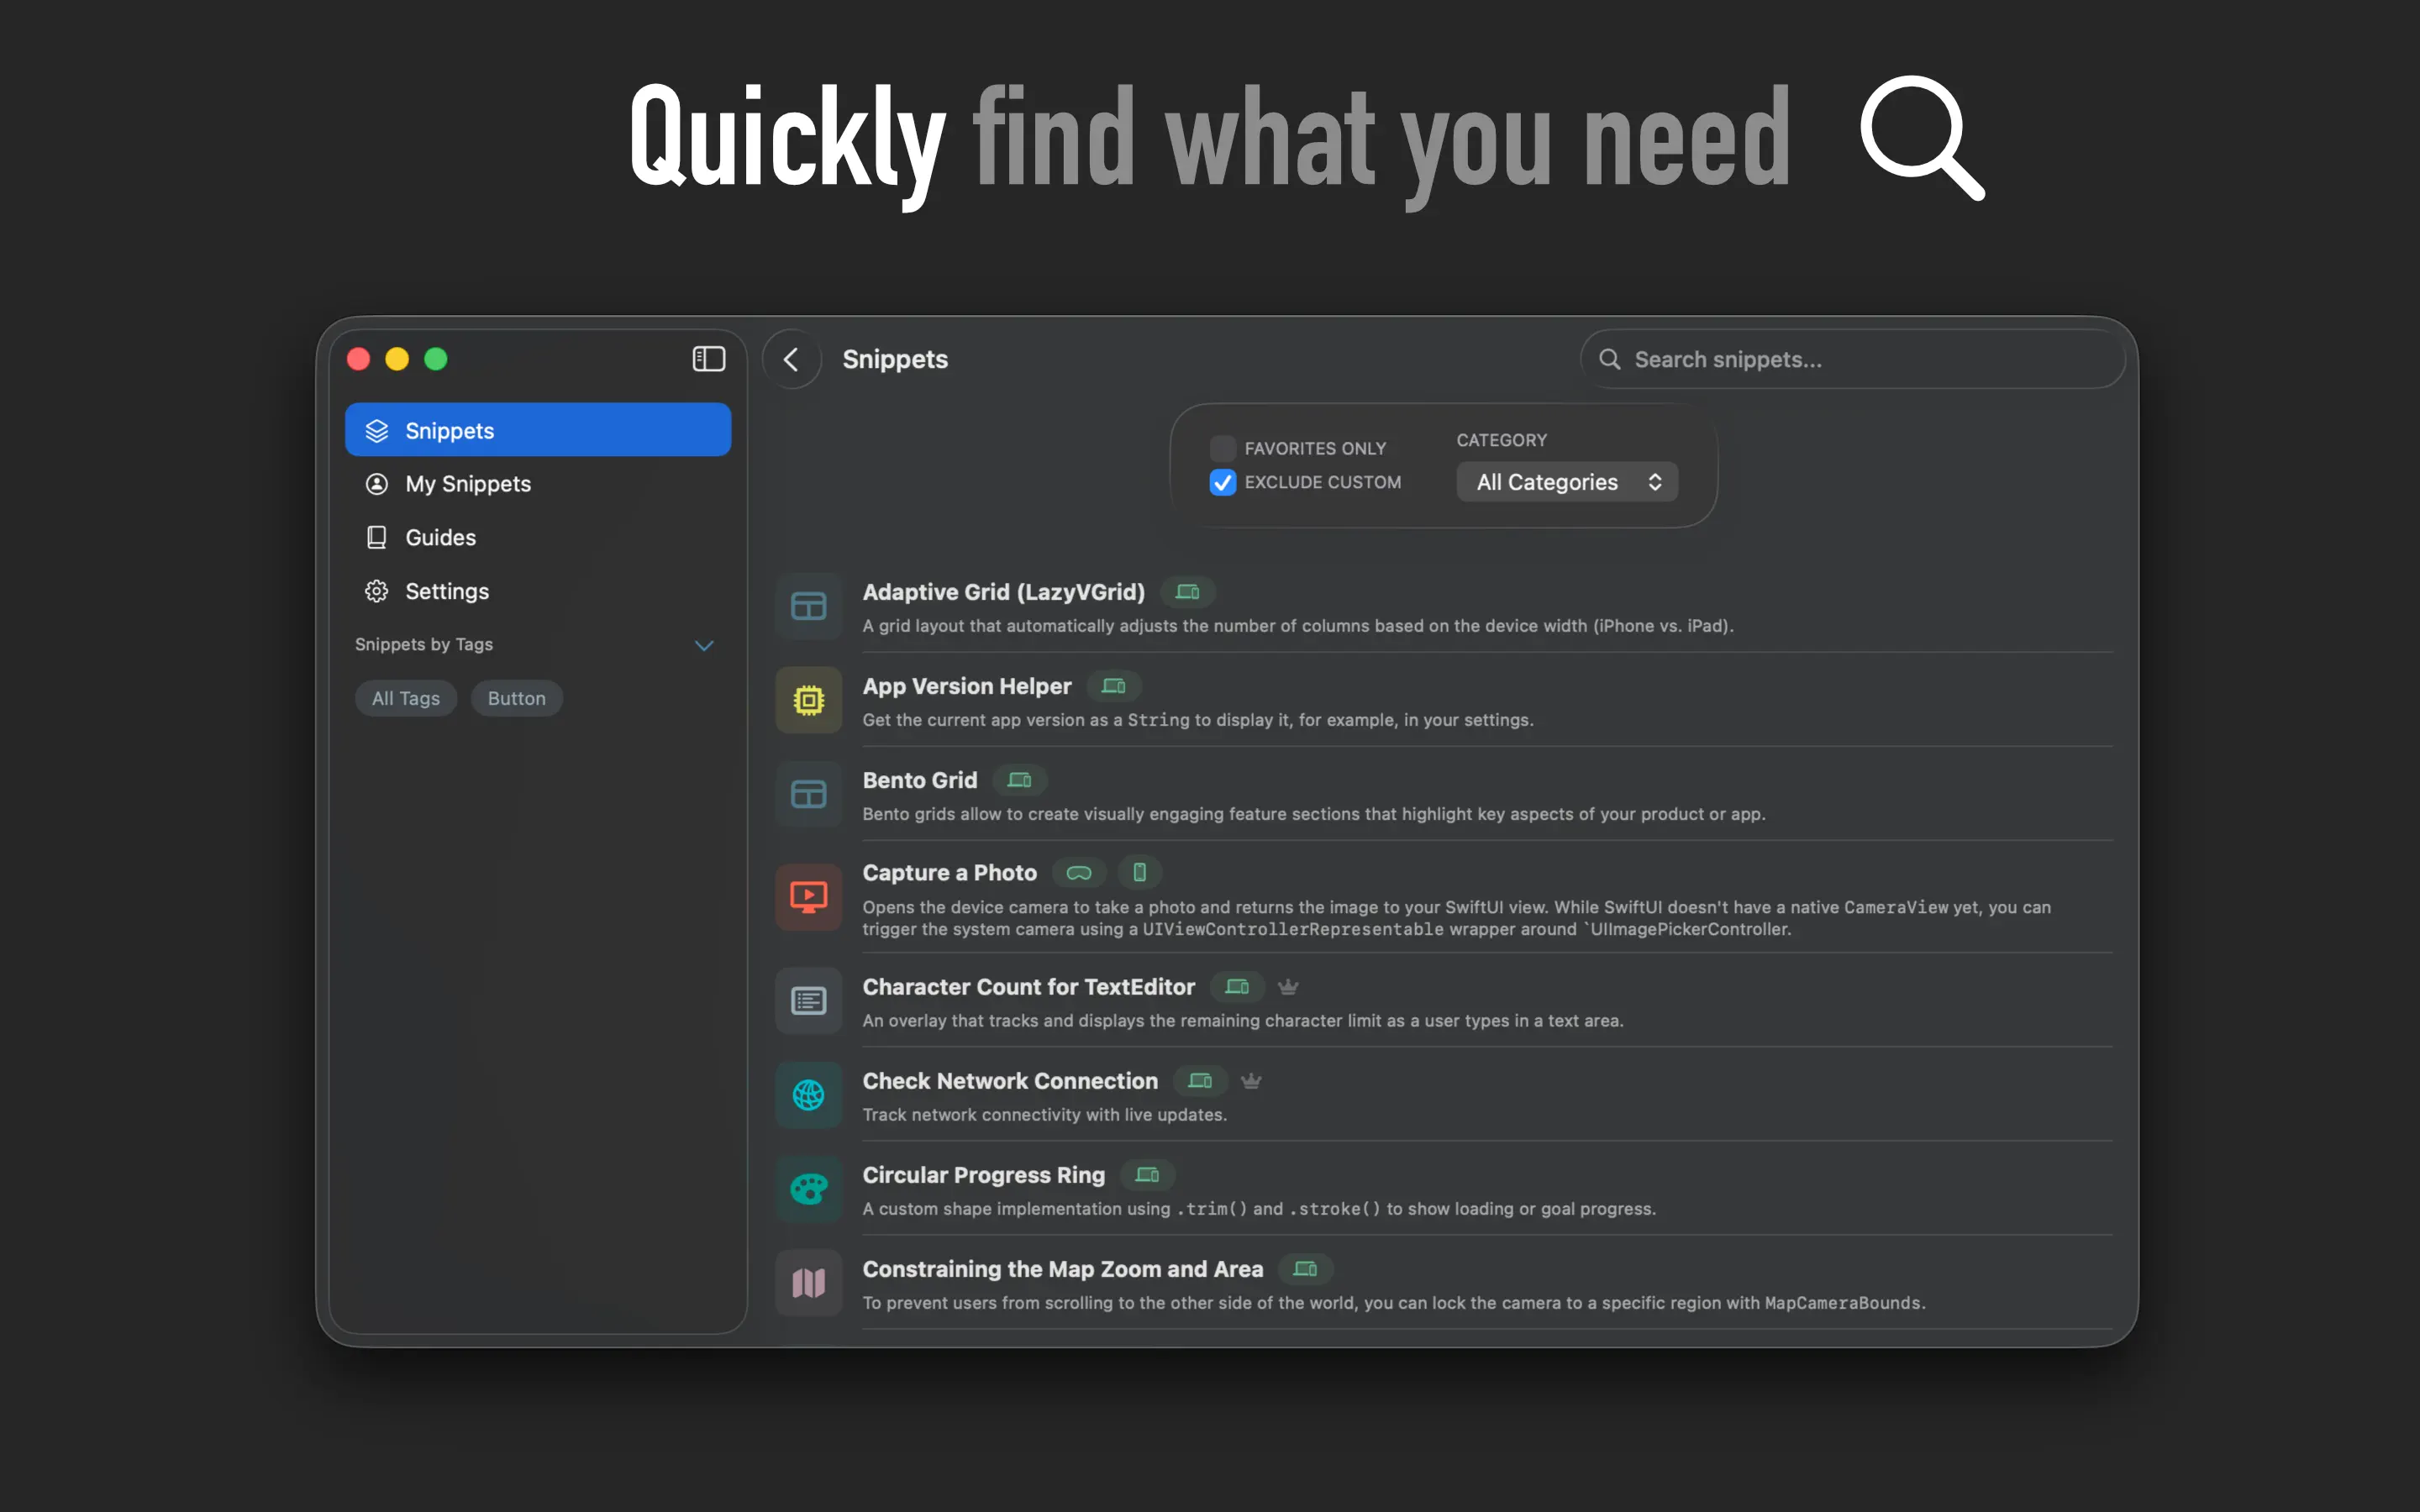The width and height of the screenshot is (2420, 1512).
Task: Uncheck the Exclude Custom checkbox
Action: click(1222, 482)
